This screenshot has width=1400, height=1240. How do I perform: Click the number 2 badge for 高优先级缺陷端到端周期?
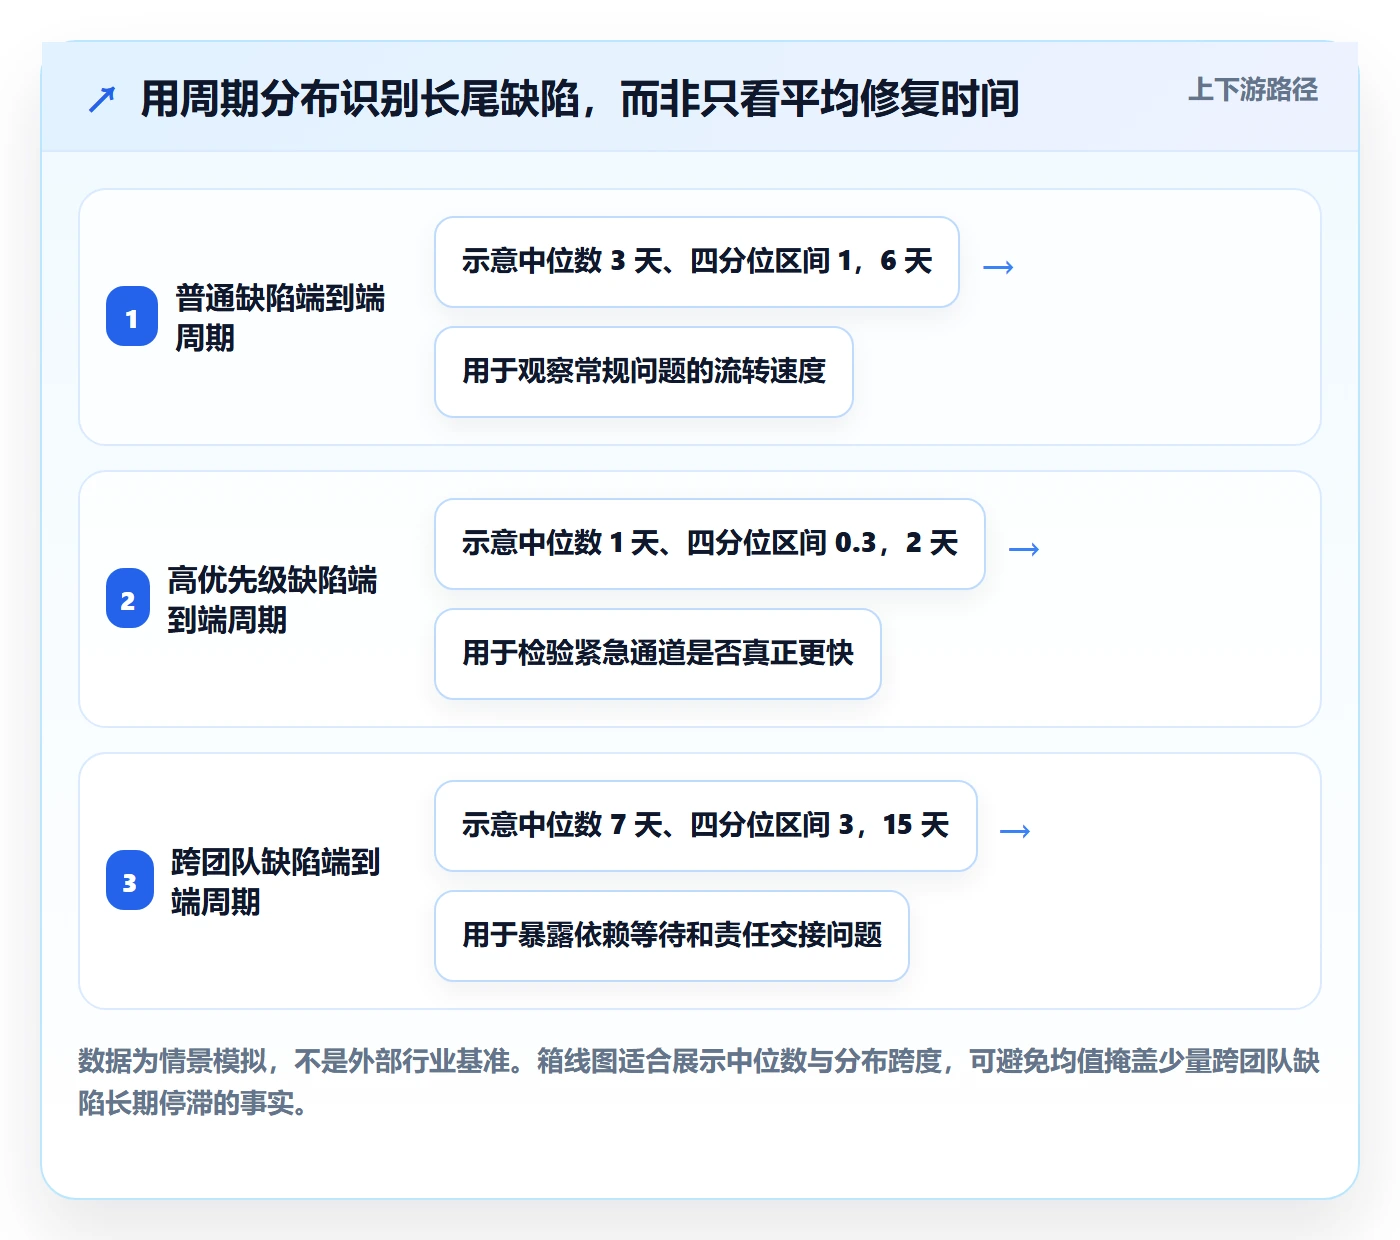pyautogui.click(x=128, y=599)
